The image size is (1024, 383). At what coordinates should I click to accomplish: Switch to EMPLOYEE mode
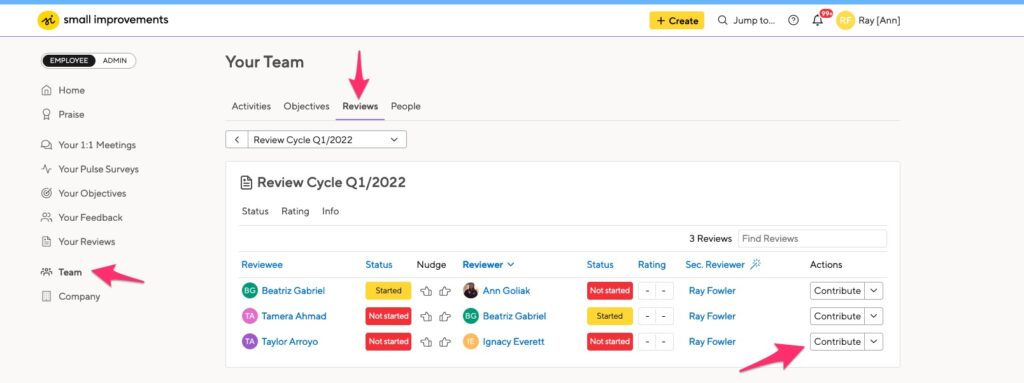click(x=69, y=61)
